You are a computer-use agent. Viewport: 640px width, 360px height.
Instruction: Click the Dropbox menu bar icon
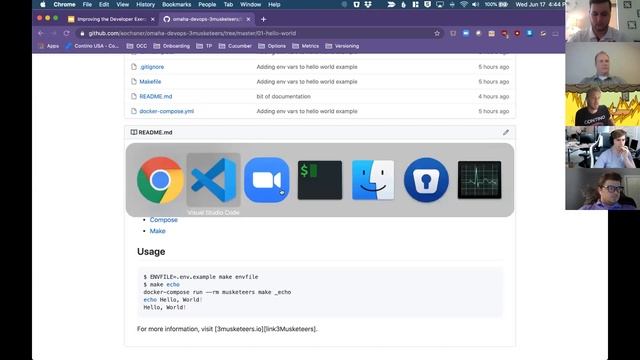click(x=368, y=4)
